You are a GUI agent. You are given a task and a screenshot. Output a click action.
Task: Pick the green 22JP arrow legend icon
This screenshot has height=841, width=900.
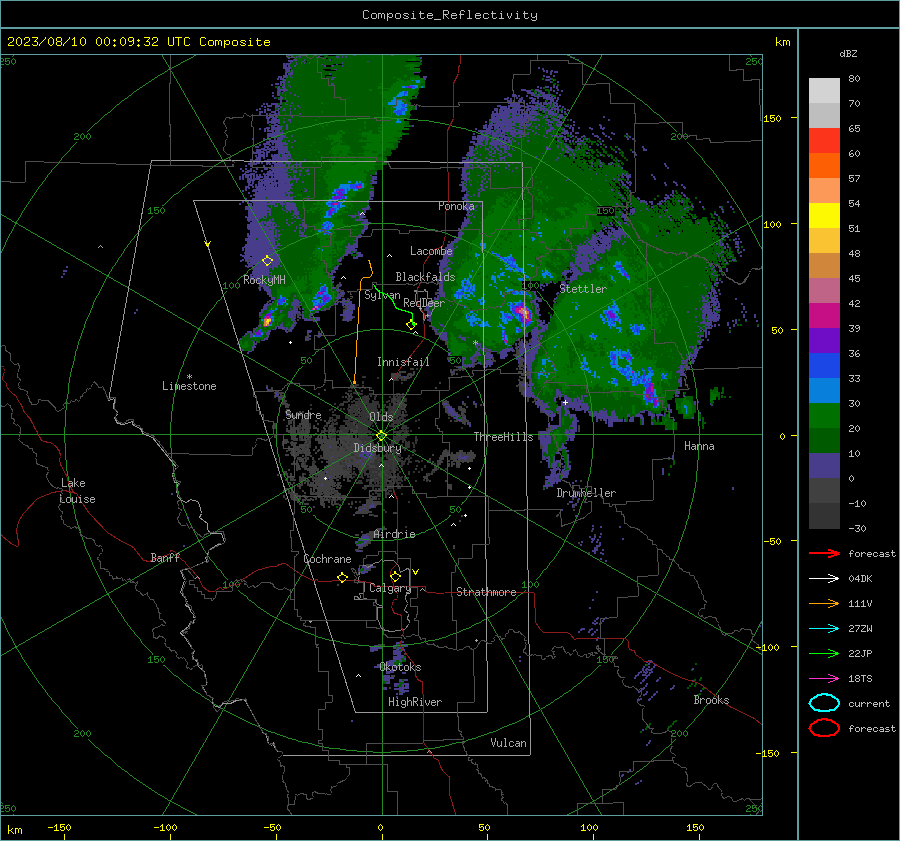point(824,653)
